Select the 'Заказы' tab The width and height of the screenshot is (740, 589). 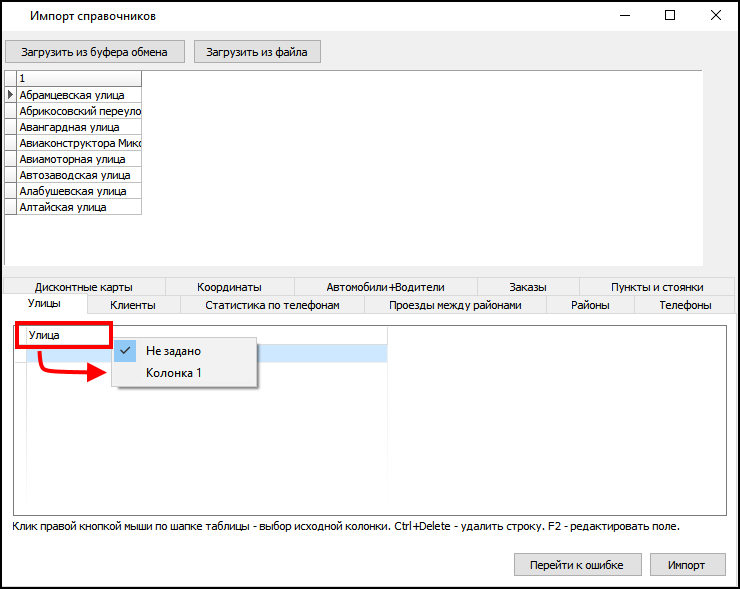(x=527, y=287)
